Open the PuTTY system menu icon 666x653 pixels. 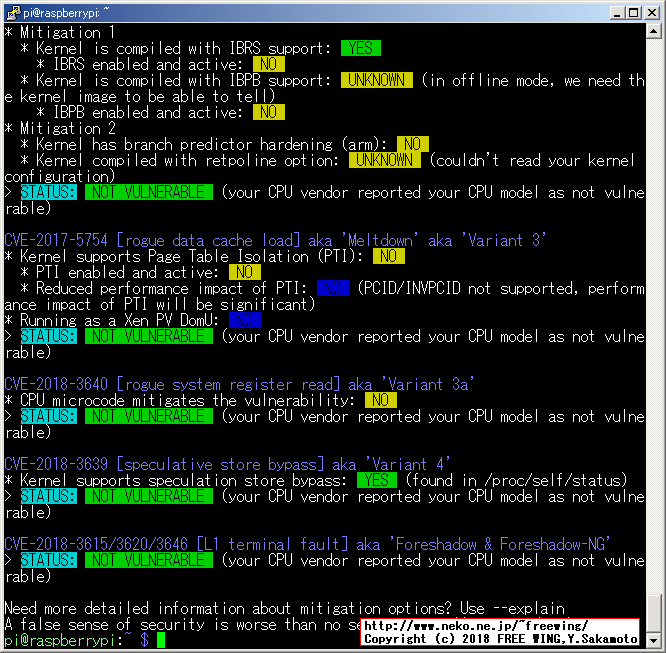[x=13, y=13]
